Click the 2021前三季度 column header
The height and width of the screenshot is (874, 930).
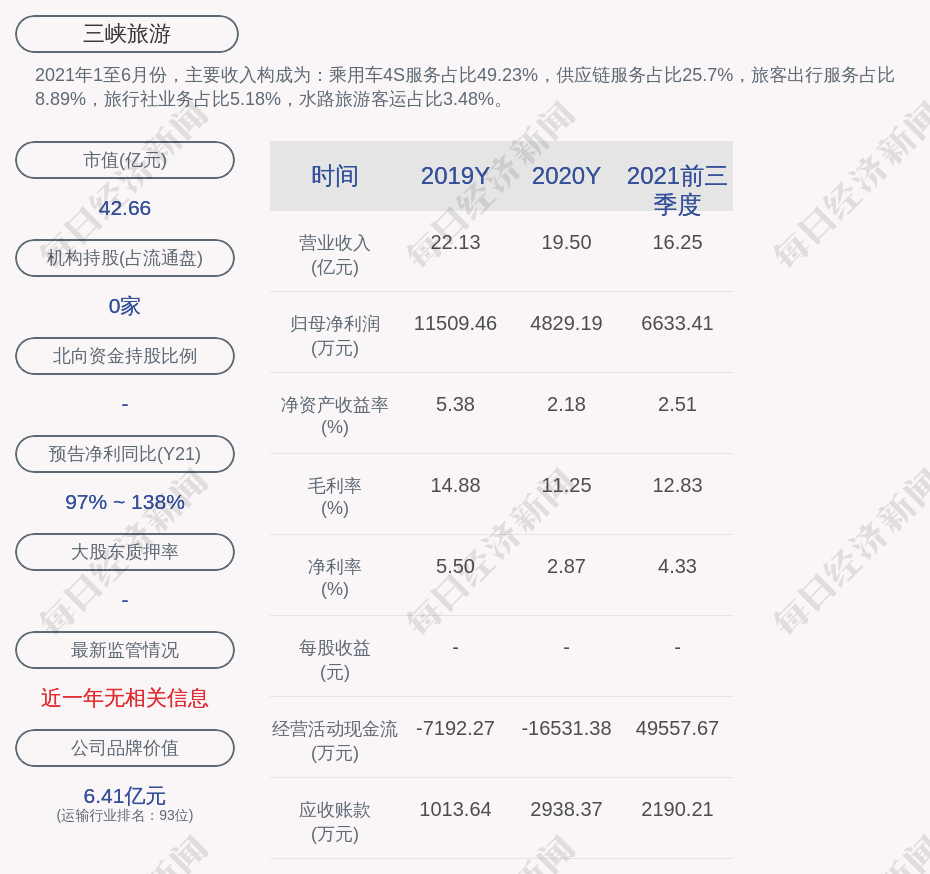677,190
